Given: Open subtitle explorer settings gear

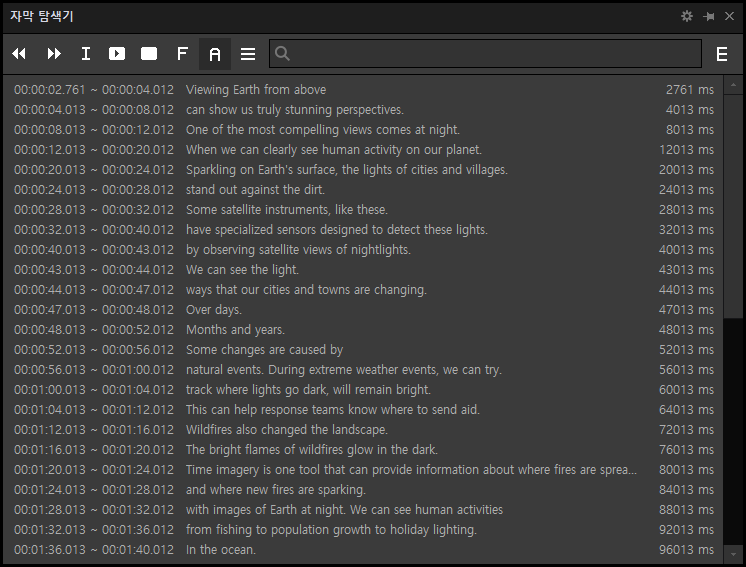Looking at the screenshot, I should pyautogui.click(x=687, y=16).
